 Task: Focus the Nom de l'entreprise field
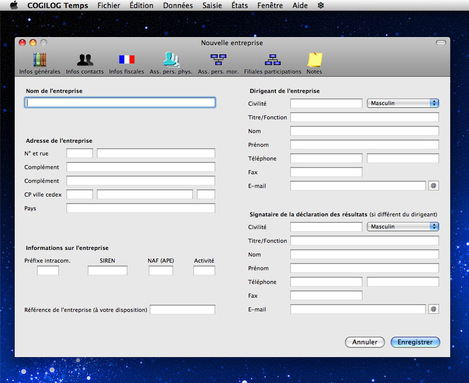tap(120, 102)
